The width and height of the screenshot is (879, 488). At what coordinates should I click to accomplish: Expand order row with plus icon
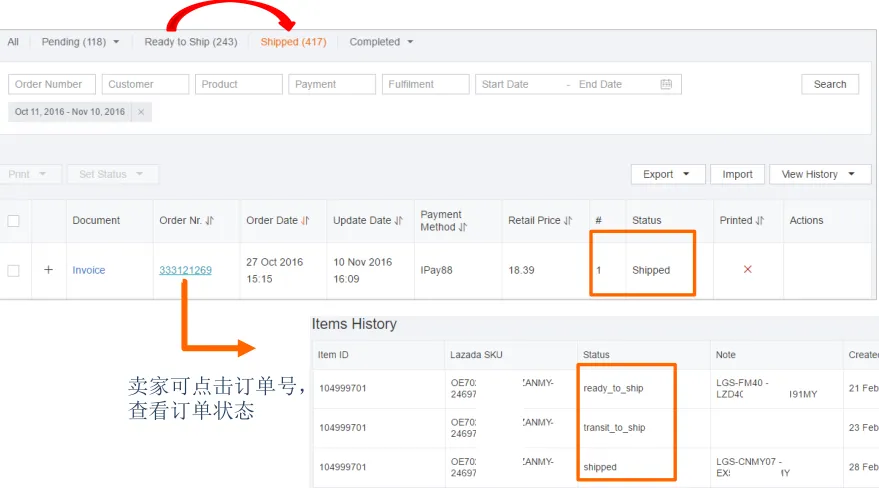pyautogui.click(x=49, y=270)
